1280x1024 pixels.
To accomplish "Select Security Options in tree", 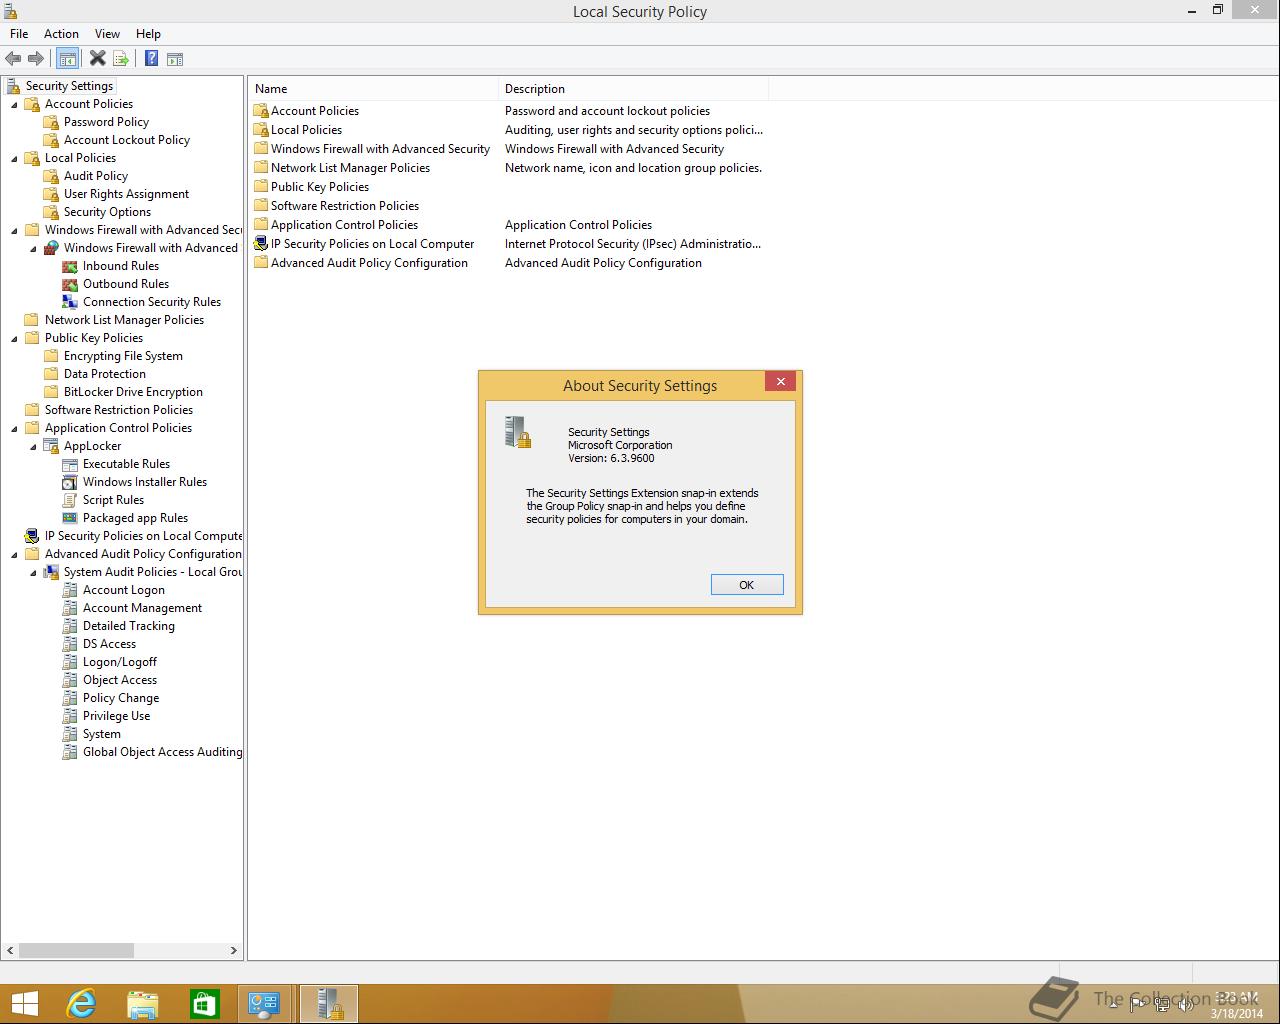I will (107, 212).
